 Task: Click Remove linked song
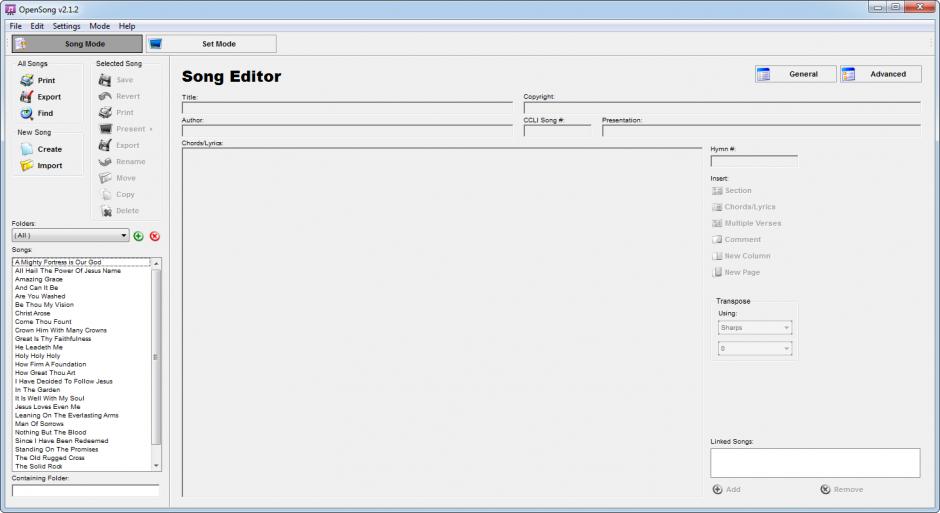[x=842, y=490]
